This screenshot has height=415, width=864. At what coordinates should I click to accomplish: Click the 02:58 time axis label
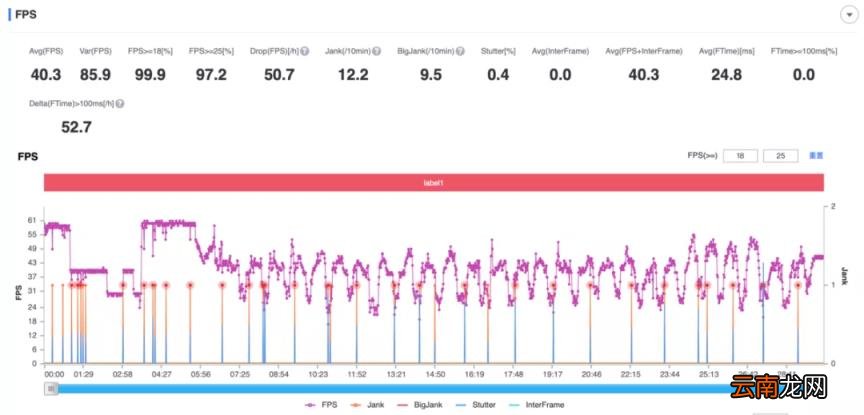click(123, 374)
